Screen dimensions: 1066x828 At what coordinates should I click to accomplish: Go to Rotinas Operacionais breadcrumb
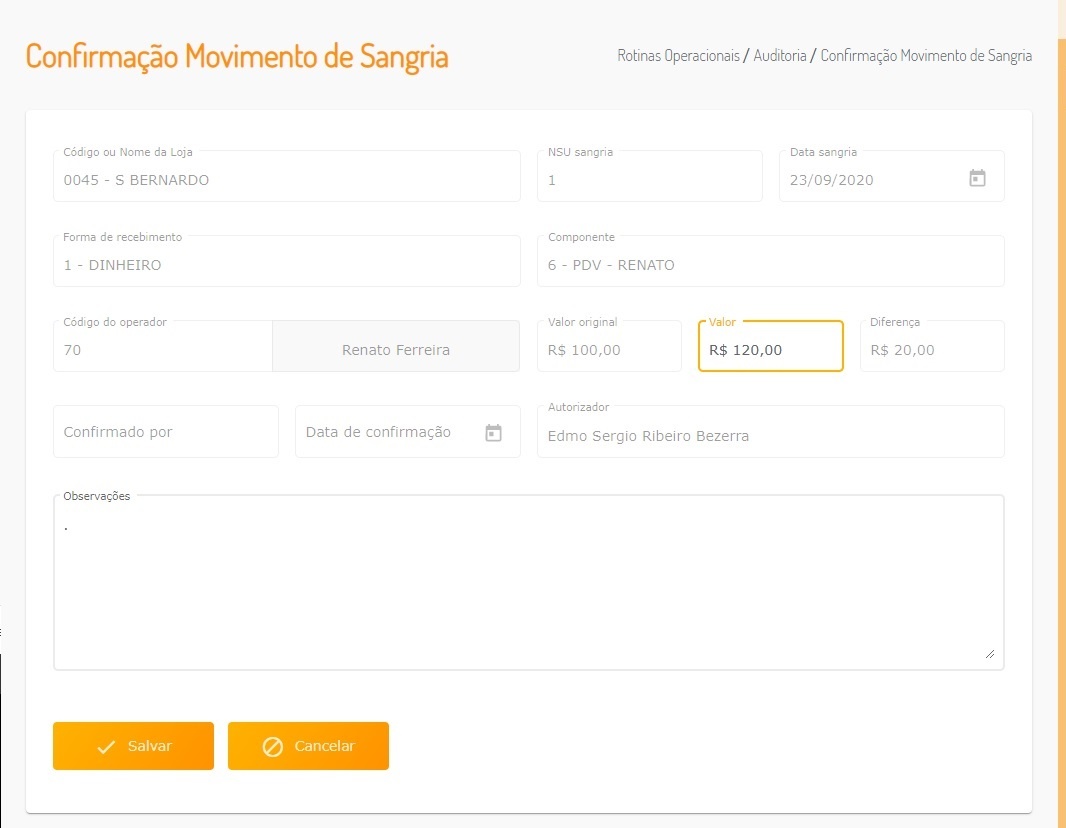coord(678,56)
